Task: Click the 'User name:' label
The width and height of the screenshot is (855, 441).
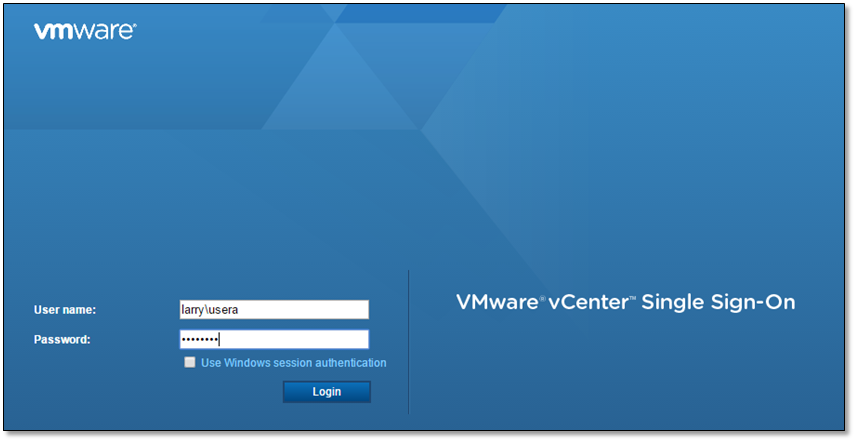Action: pyautogui.click(x=65, y=310)
